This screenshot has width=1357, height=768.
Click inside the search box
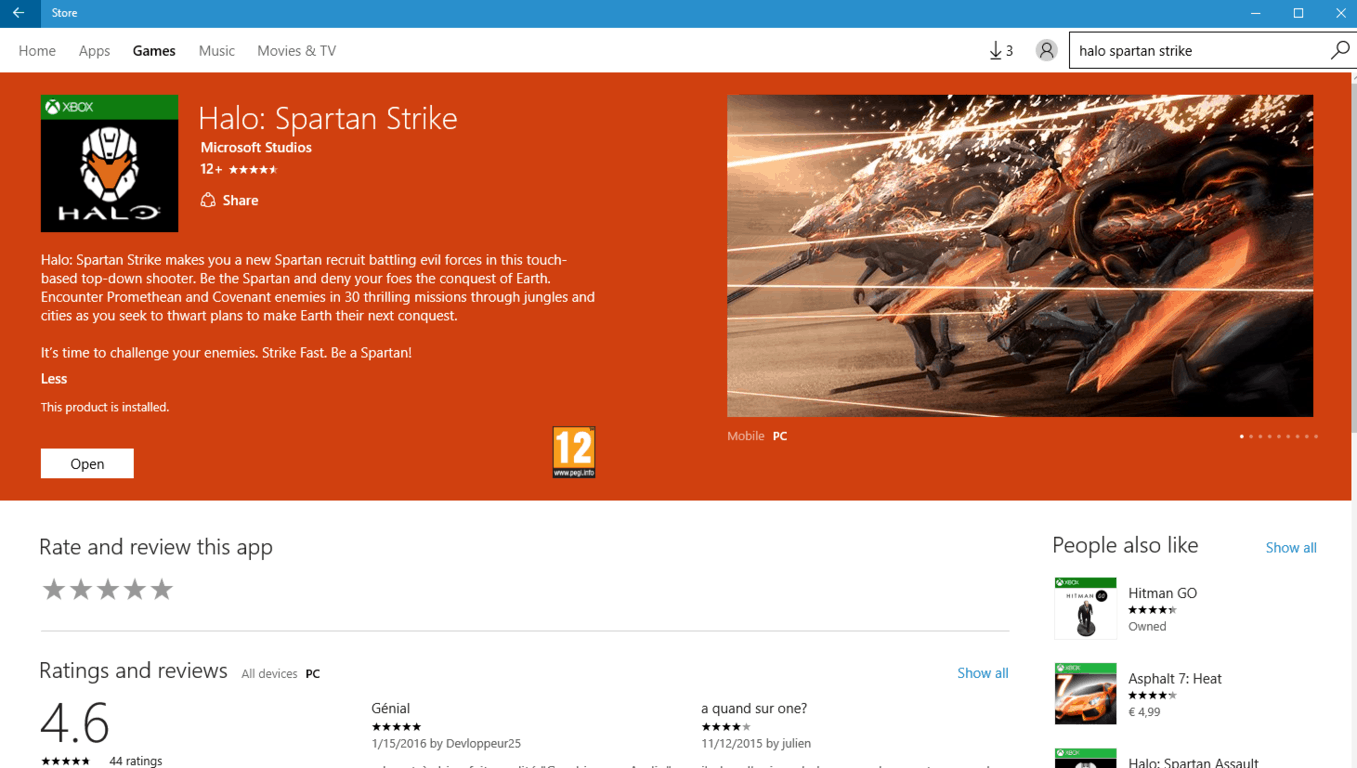coord(1180,49)
